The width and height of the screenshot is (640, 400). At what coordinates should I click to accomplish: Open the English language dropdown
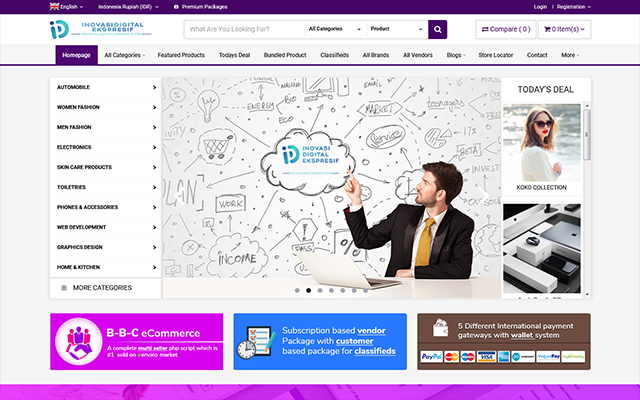pyautogui.click(x=69, y=6)
